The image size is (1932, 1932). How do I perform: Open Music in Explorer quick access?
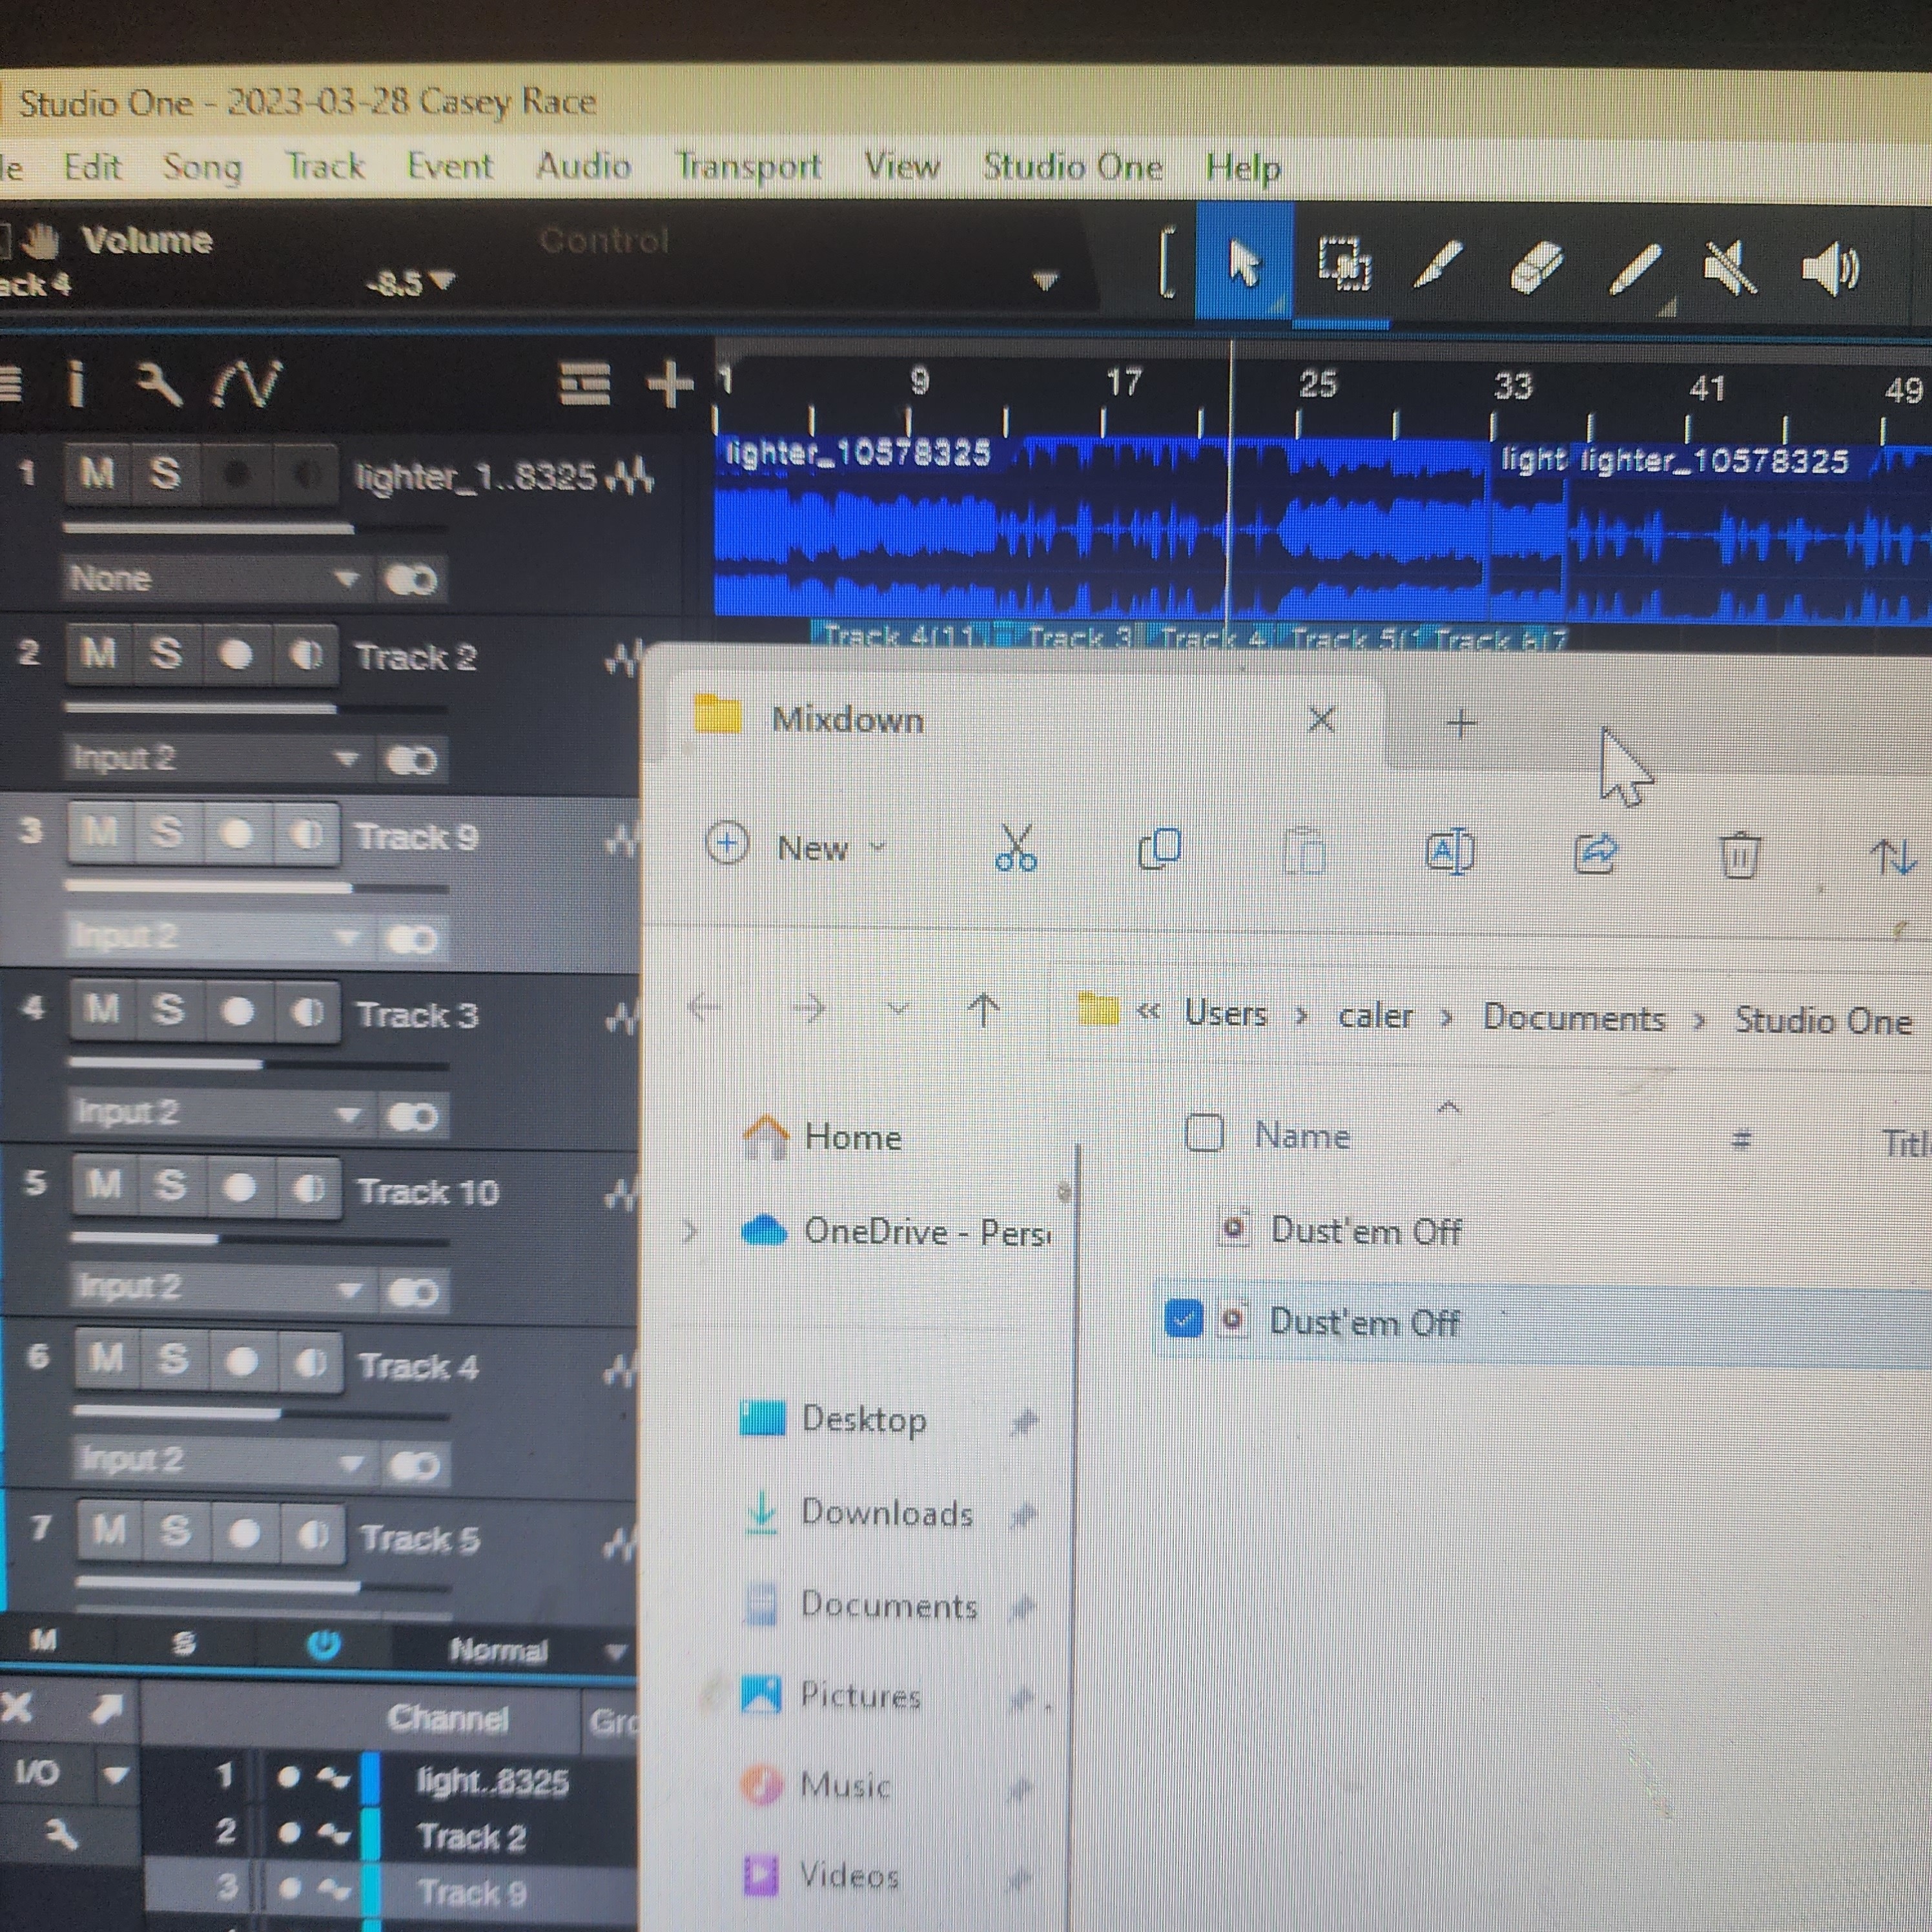(815, 1785)
